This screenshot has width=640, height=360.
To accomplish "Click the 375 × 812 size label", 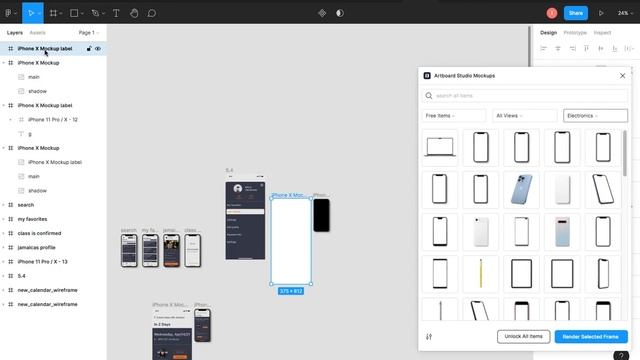I will [291, 291].
